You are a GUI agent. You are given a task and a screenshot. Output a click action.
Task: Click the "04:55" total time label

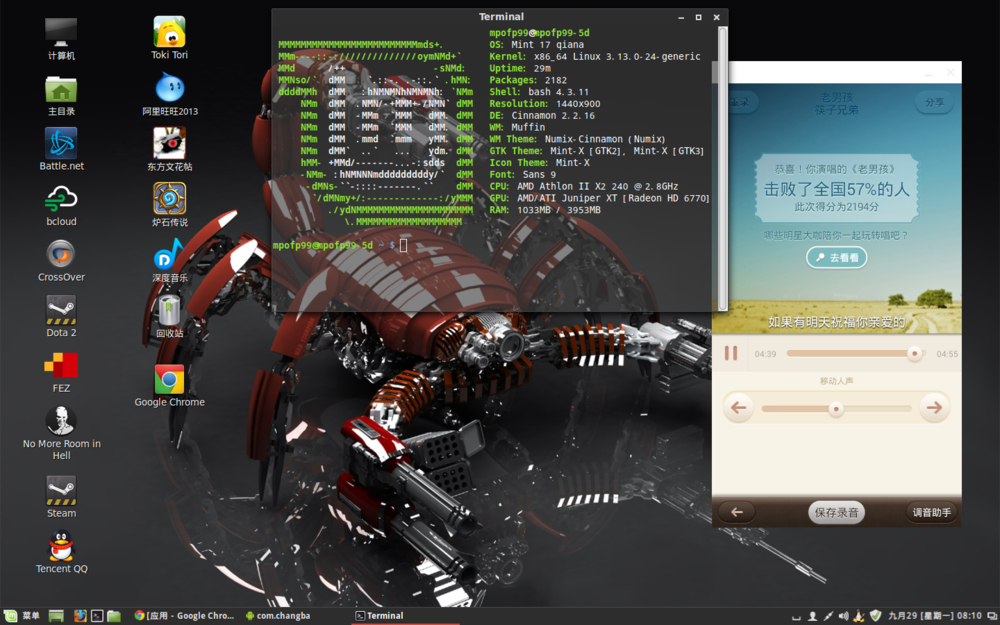click(x=947, y=354)
